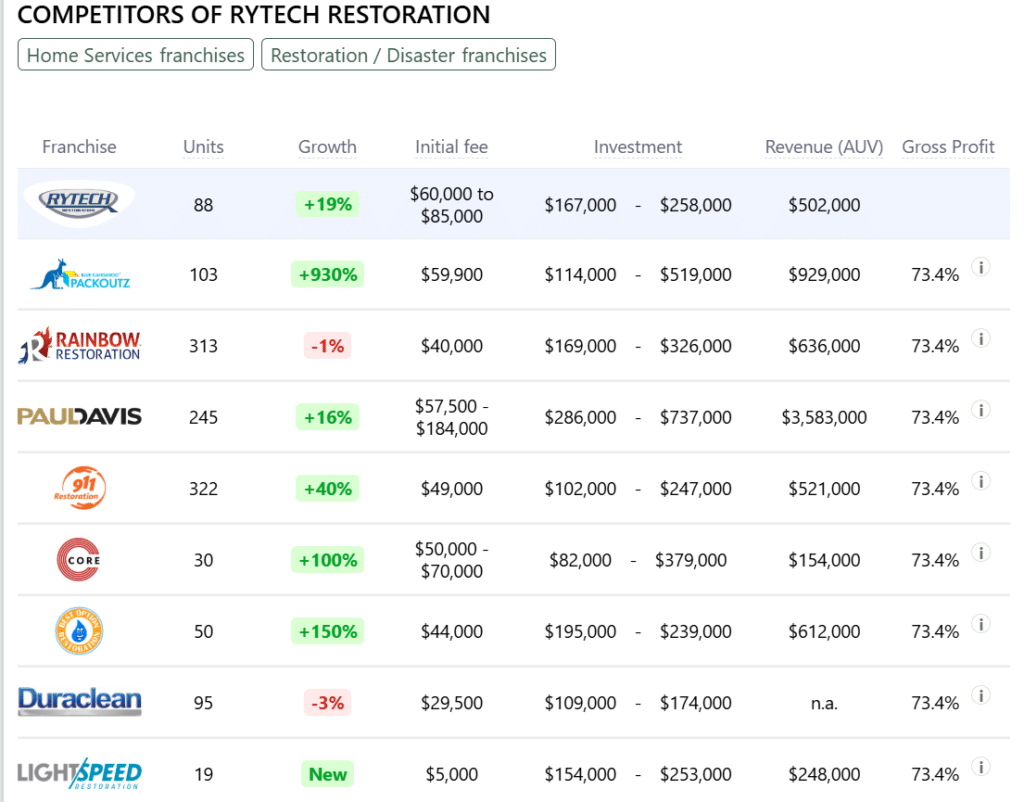Click info icon in 911 Restoration row
The image size is (1024, 802).
point(980,481)
